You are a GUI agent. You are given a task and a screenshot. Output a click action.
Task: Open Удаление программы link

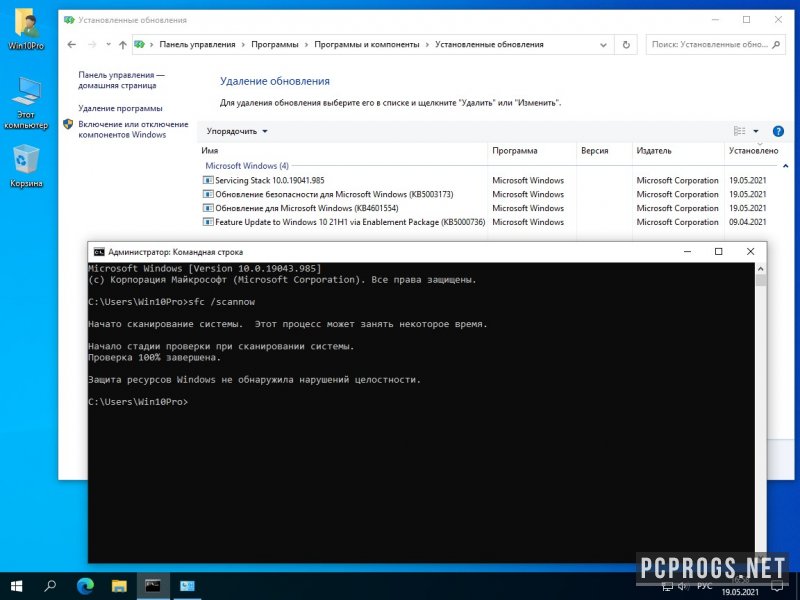coord(120,108)
